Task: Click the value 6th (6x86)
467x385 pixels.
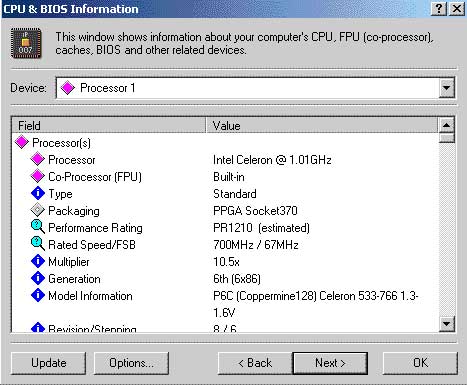Action: click(x=237, y=279)
